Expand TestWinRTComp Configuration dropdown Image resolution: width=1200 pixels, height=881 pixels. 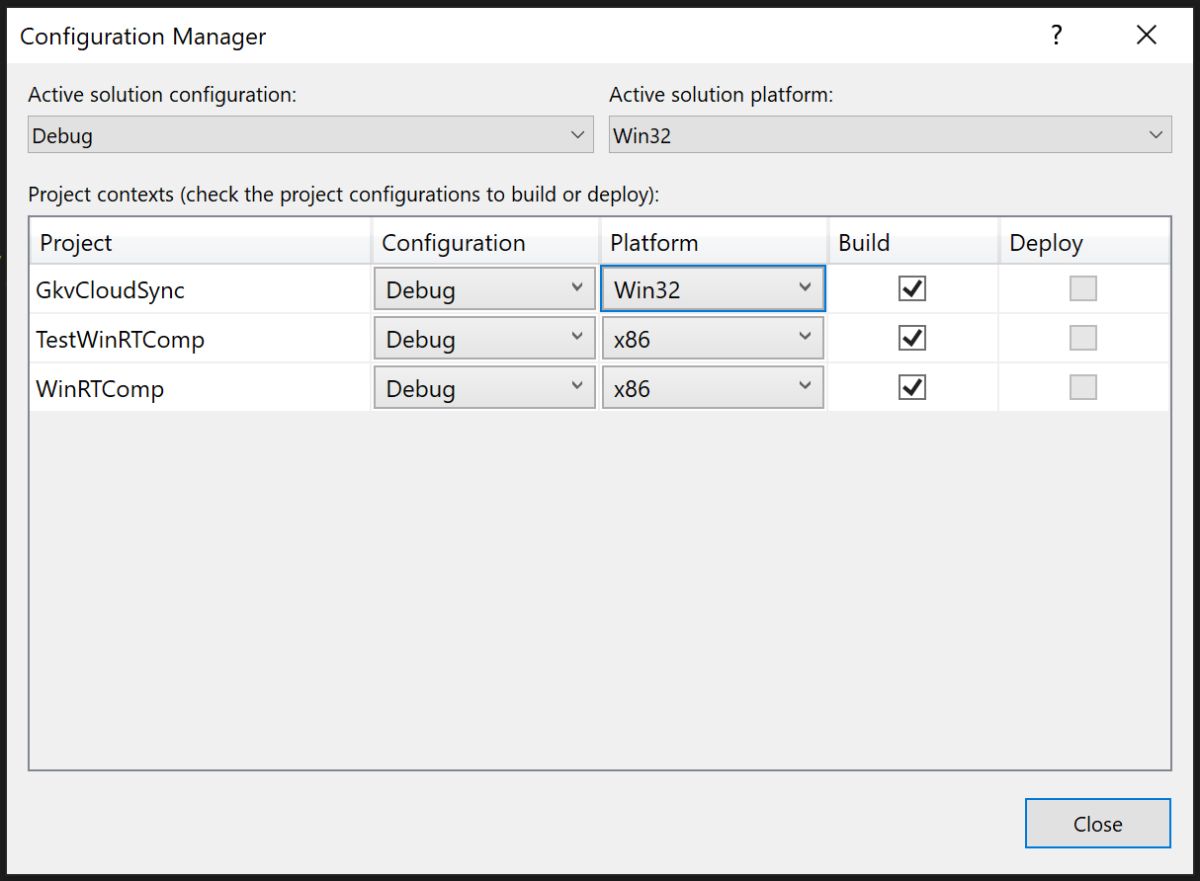pos(484,339)
